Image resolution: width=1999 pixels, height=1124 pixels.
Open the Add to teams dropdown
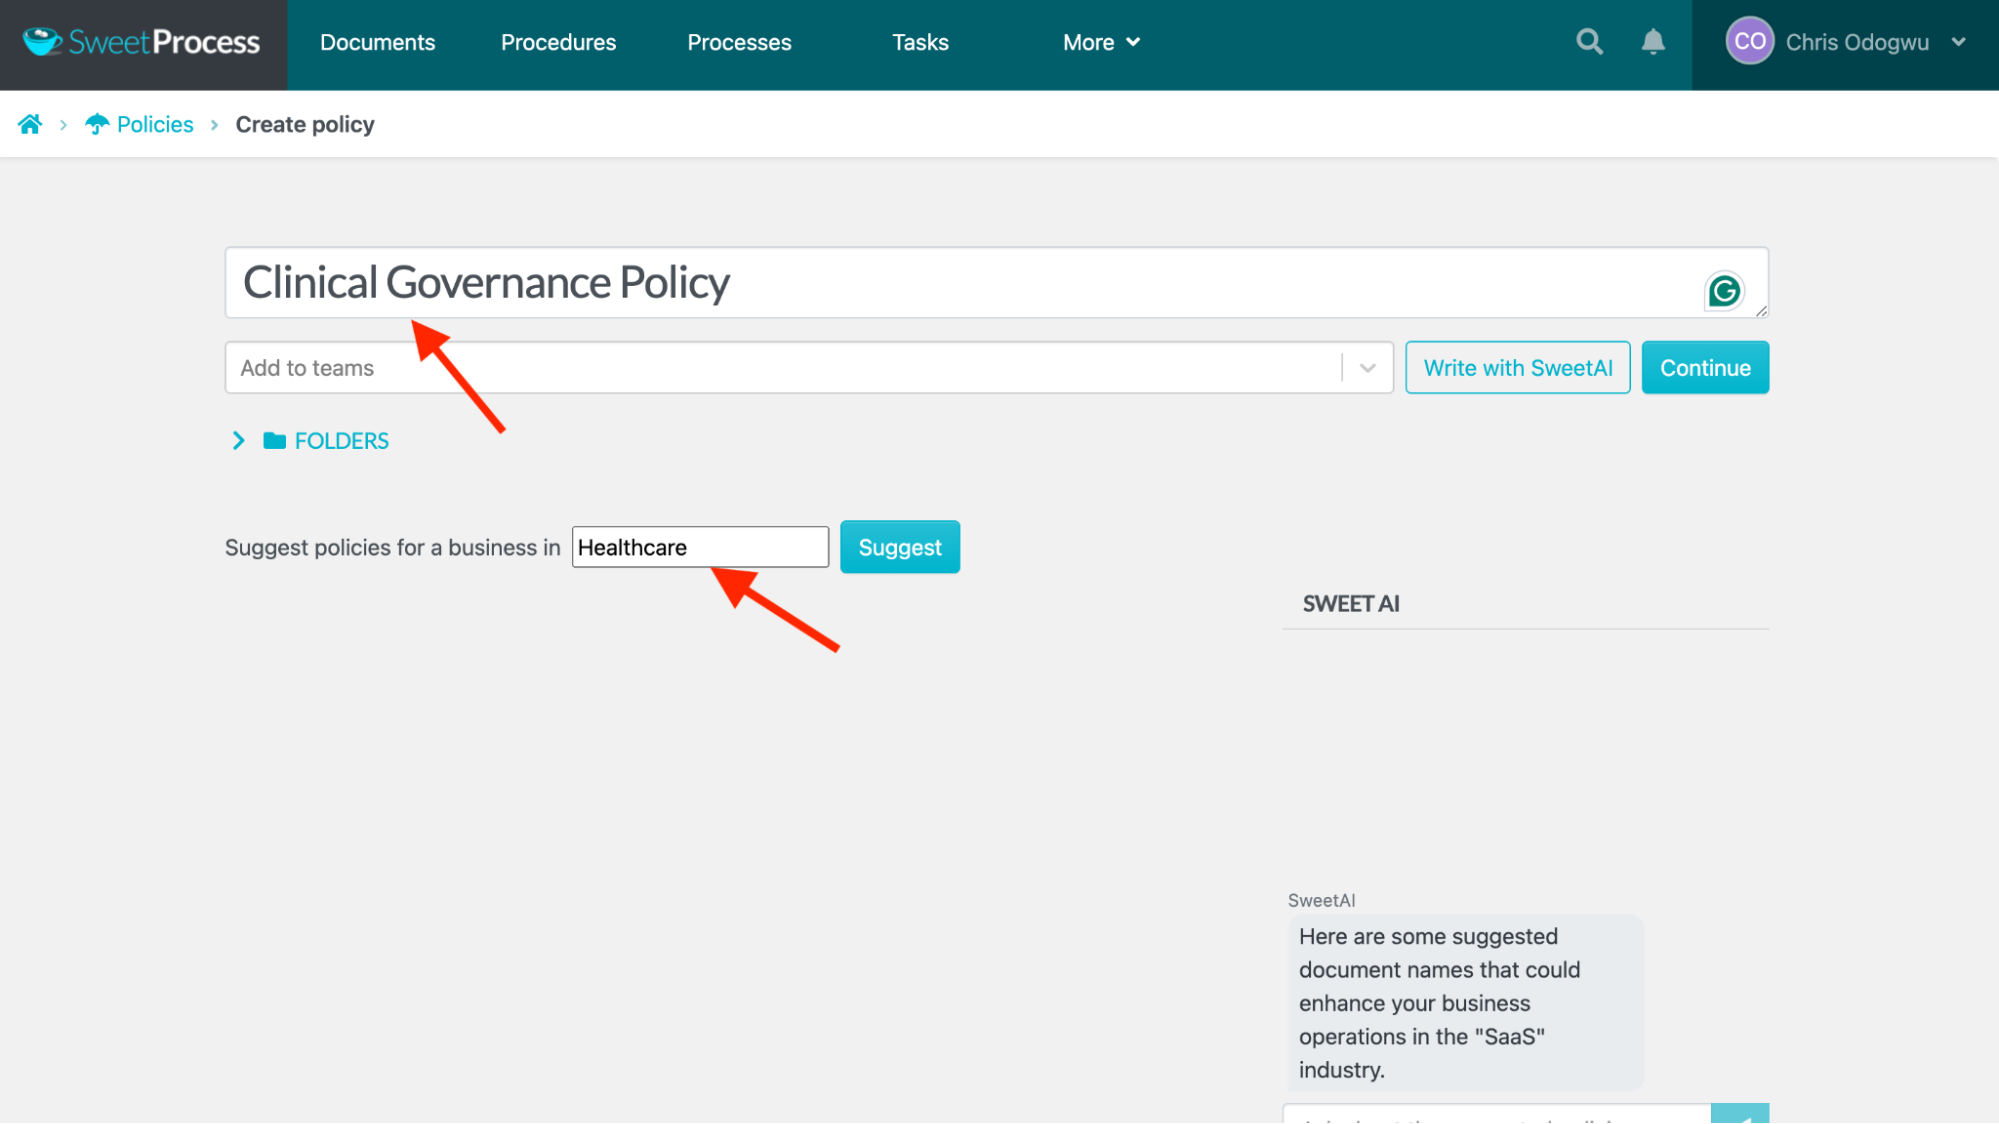[1366, 367]
